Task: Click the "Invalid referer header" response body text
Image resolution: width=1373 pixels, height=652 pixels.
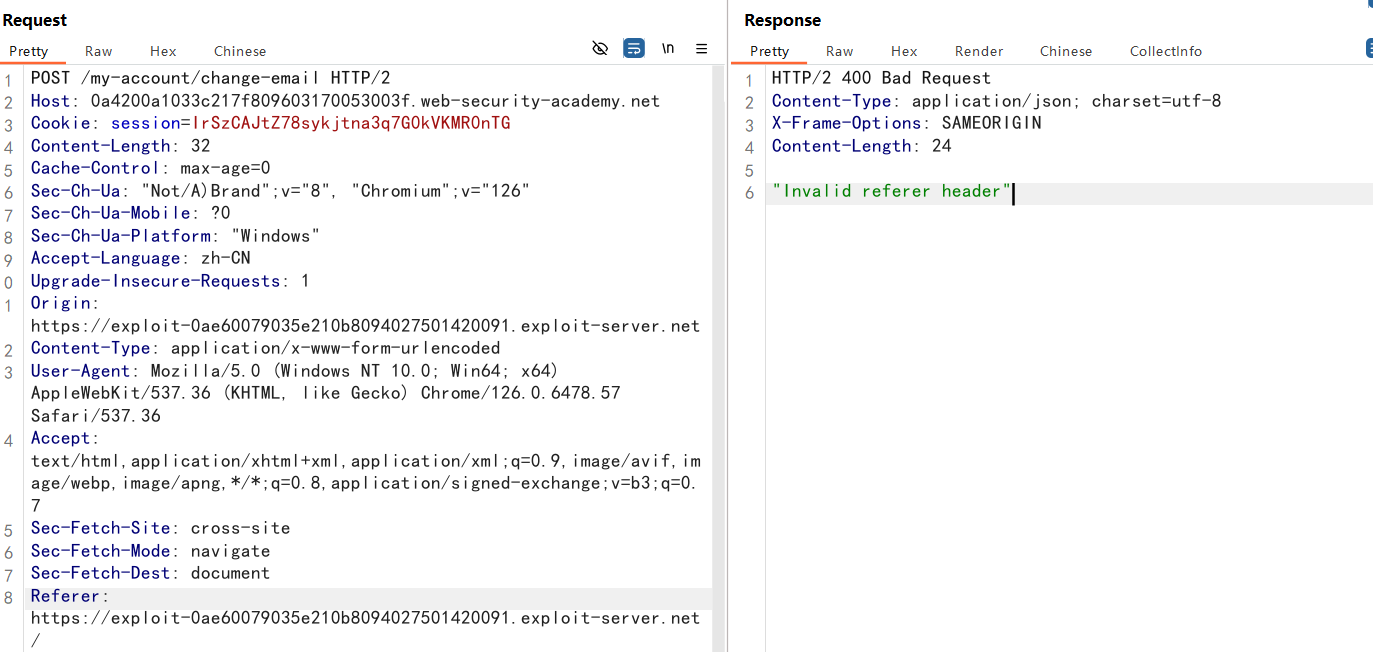Action: point(892,191)
